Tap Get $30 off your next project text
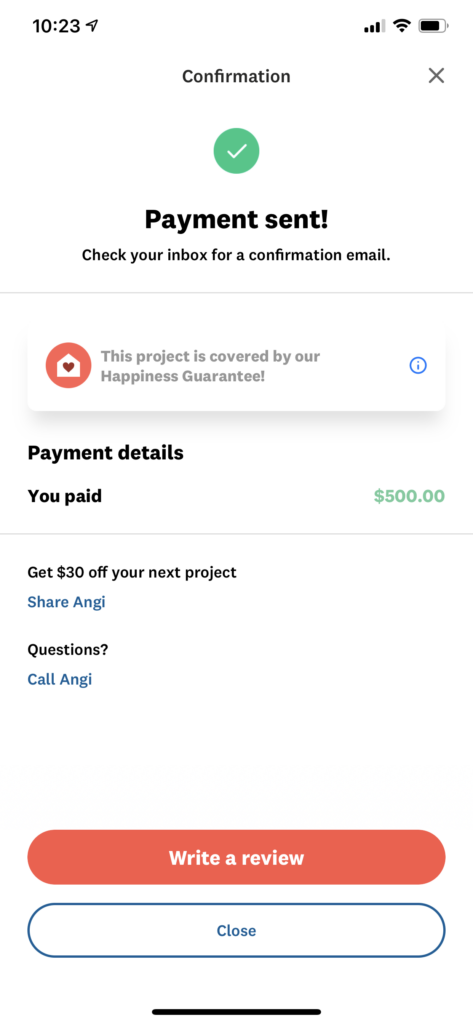 coord(132,573)
